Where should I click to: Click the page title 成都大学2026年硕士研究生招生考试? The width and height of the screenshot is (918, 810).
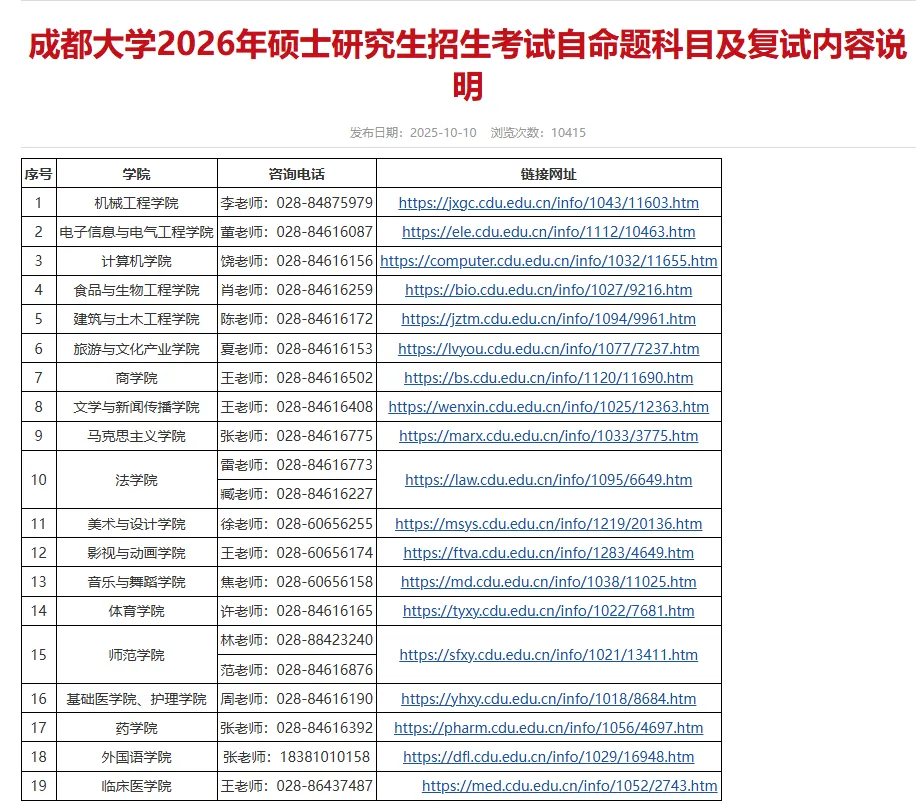pos(467,64)
